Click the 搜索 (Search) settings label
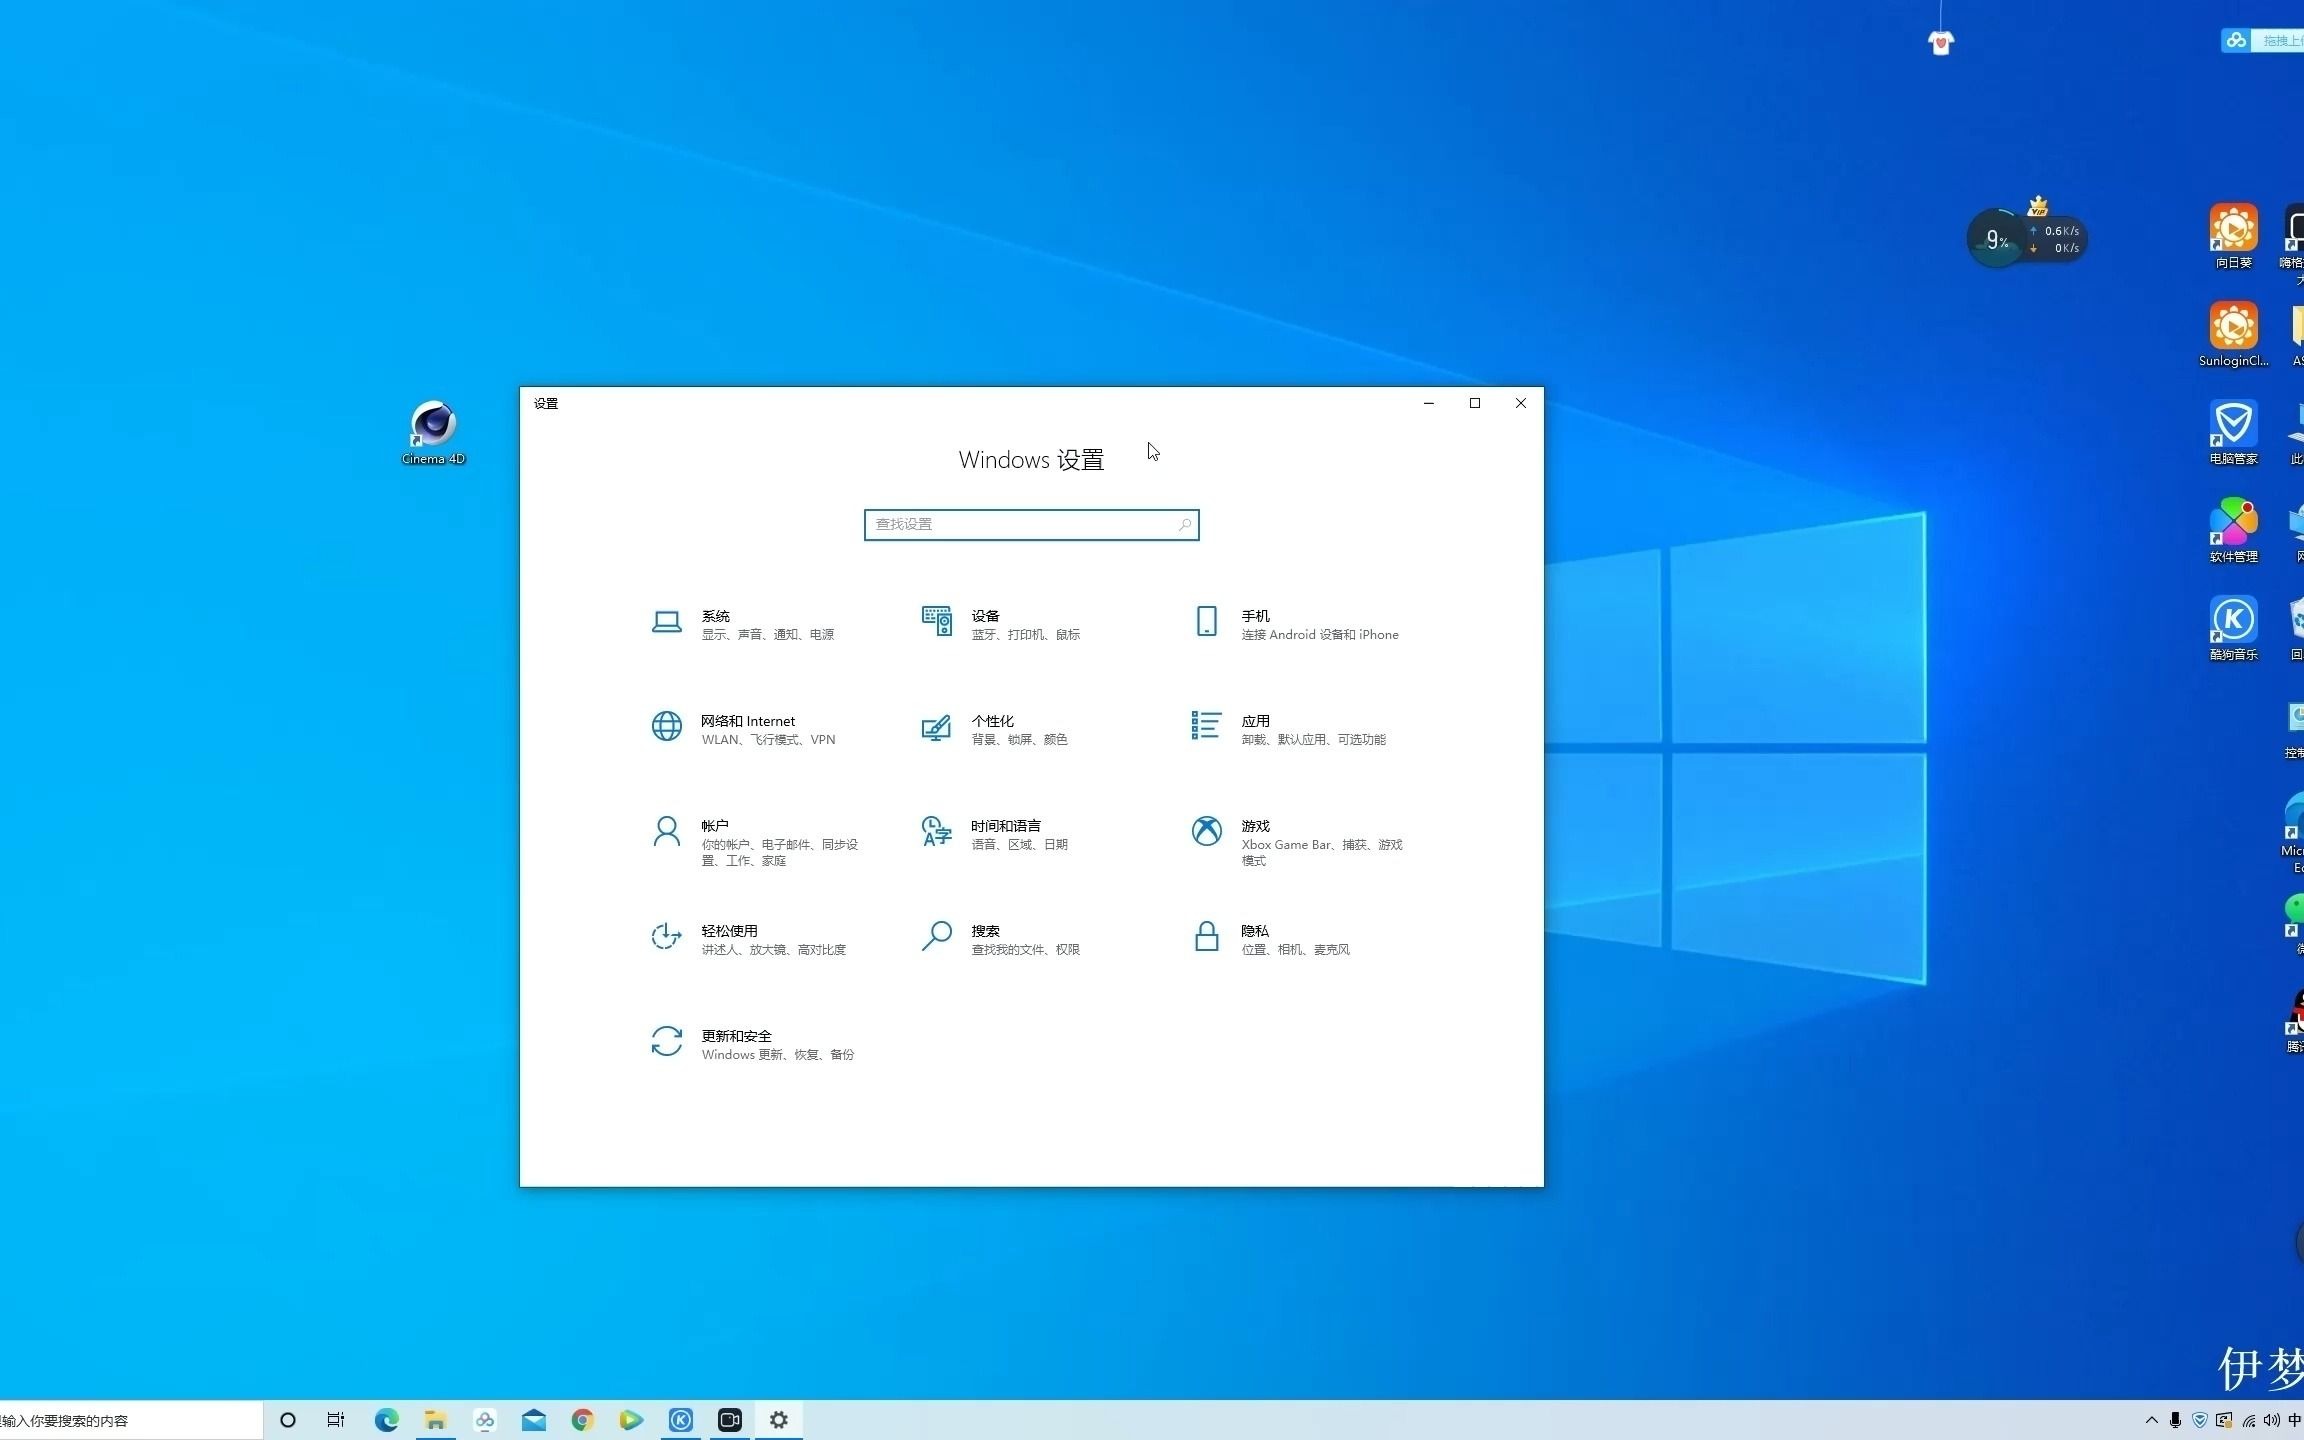Viewport: 2304px width, 1440px height. (x=985, y=930)
